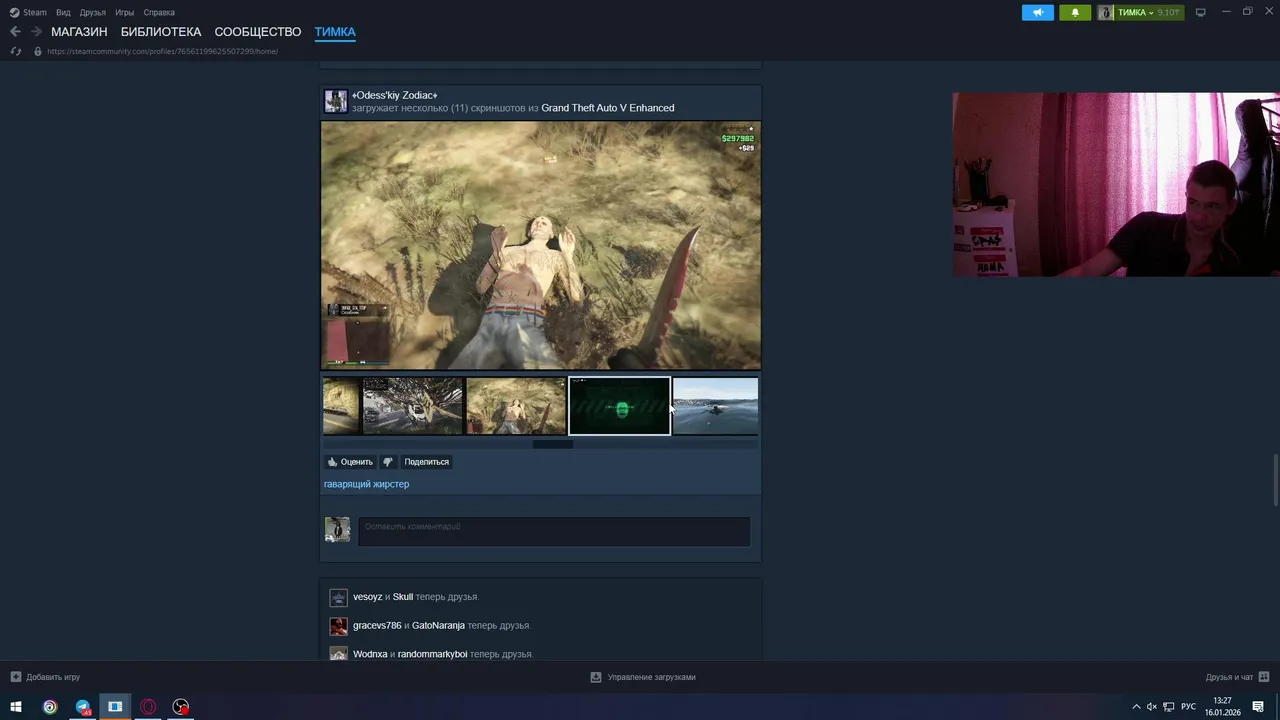Open the +Odess'kiy Zodiac+ profile name link

click(x=394, y=95)
